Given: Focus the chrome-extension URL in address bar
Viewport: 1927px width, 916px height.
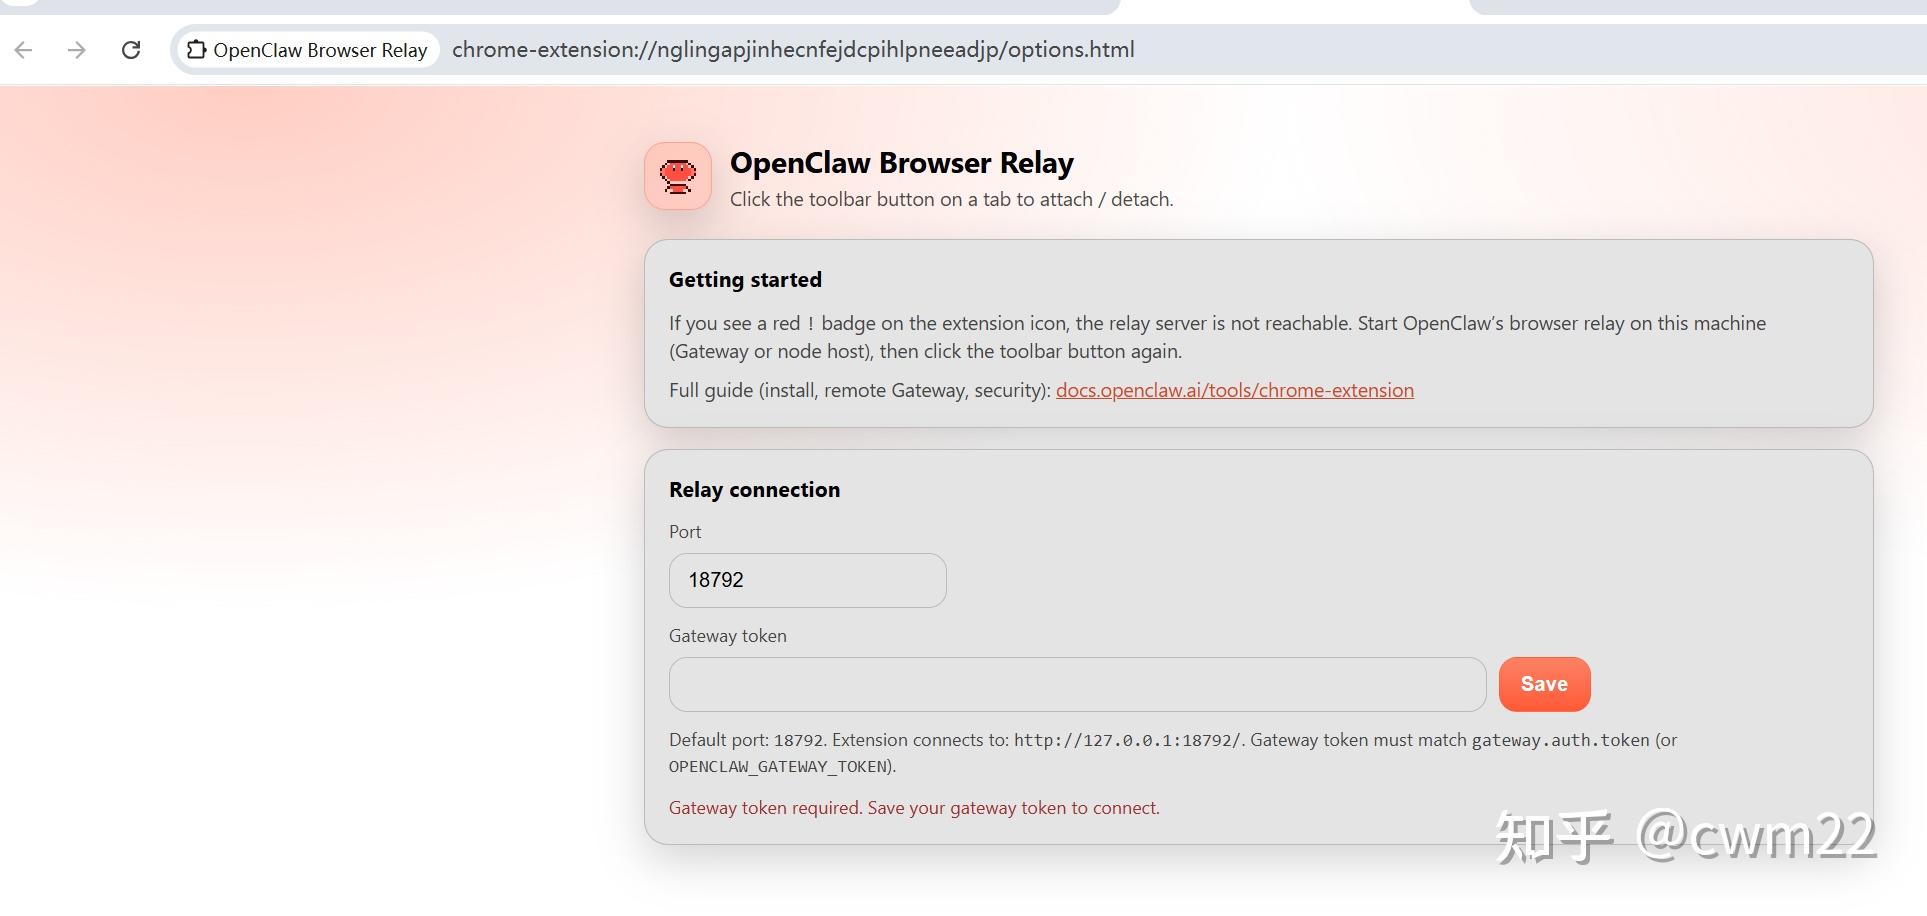Looking at the screenshot, I should [793, 50].
